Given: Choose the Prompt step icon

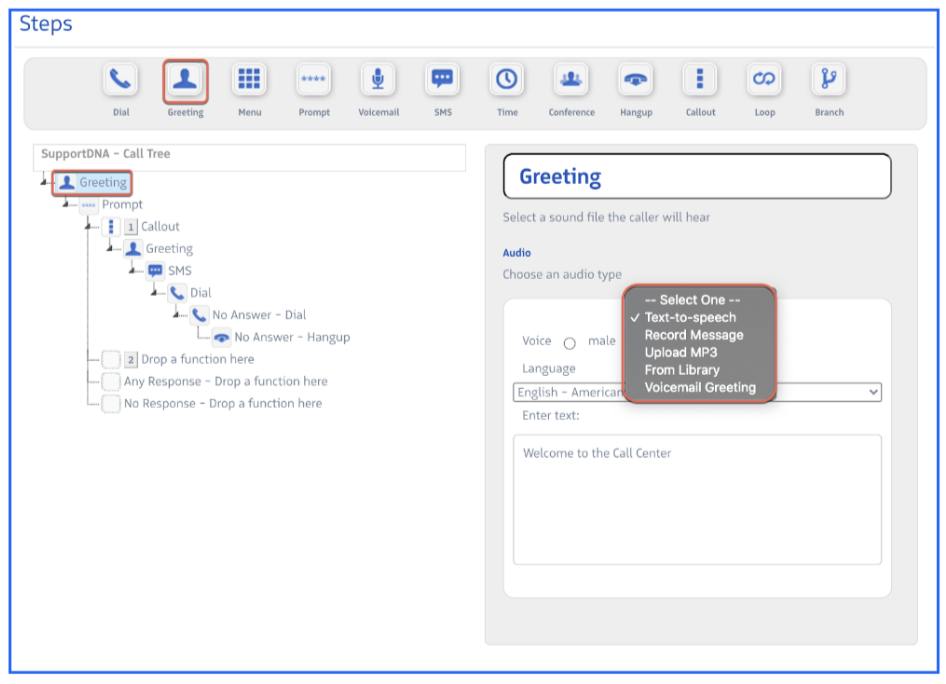Looking at the screenshot, I should point(313,80).
